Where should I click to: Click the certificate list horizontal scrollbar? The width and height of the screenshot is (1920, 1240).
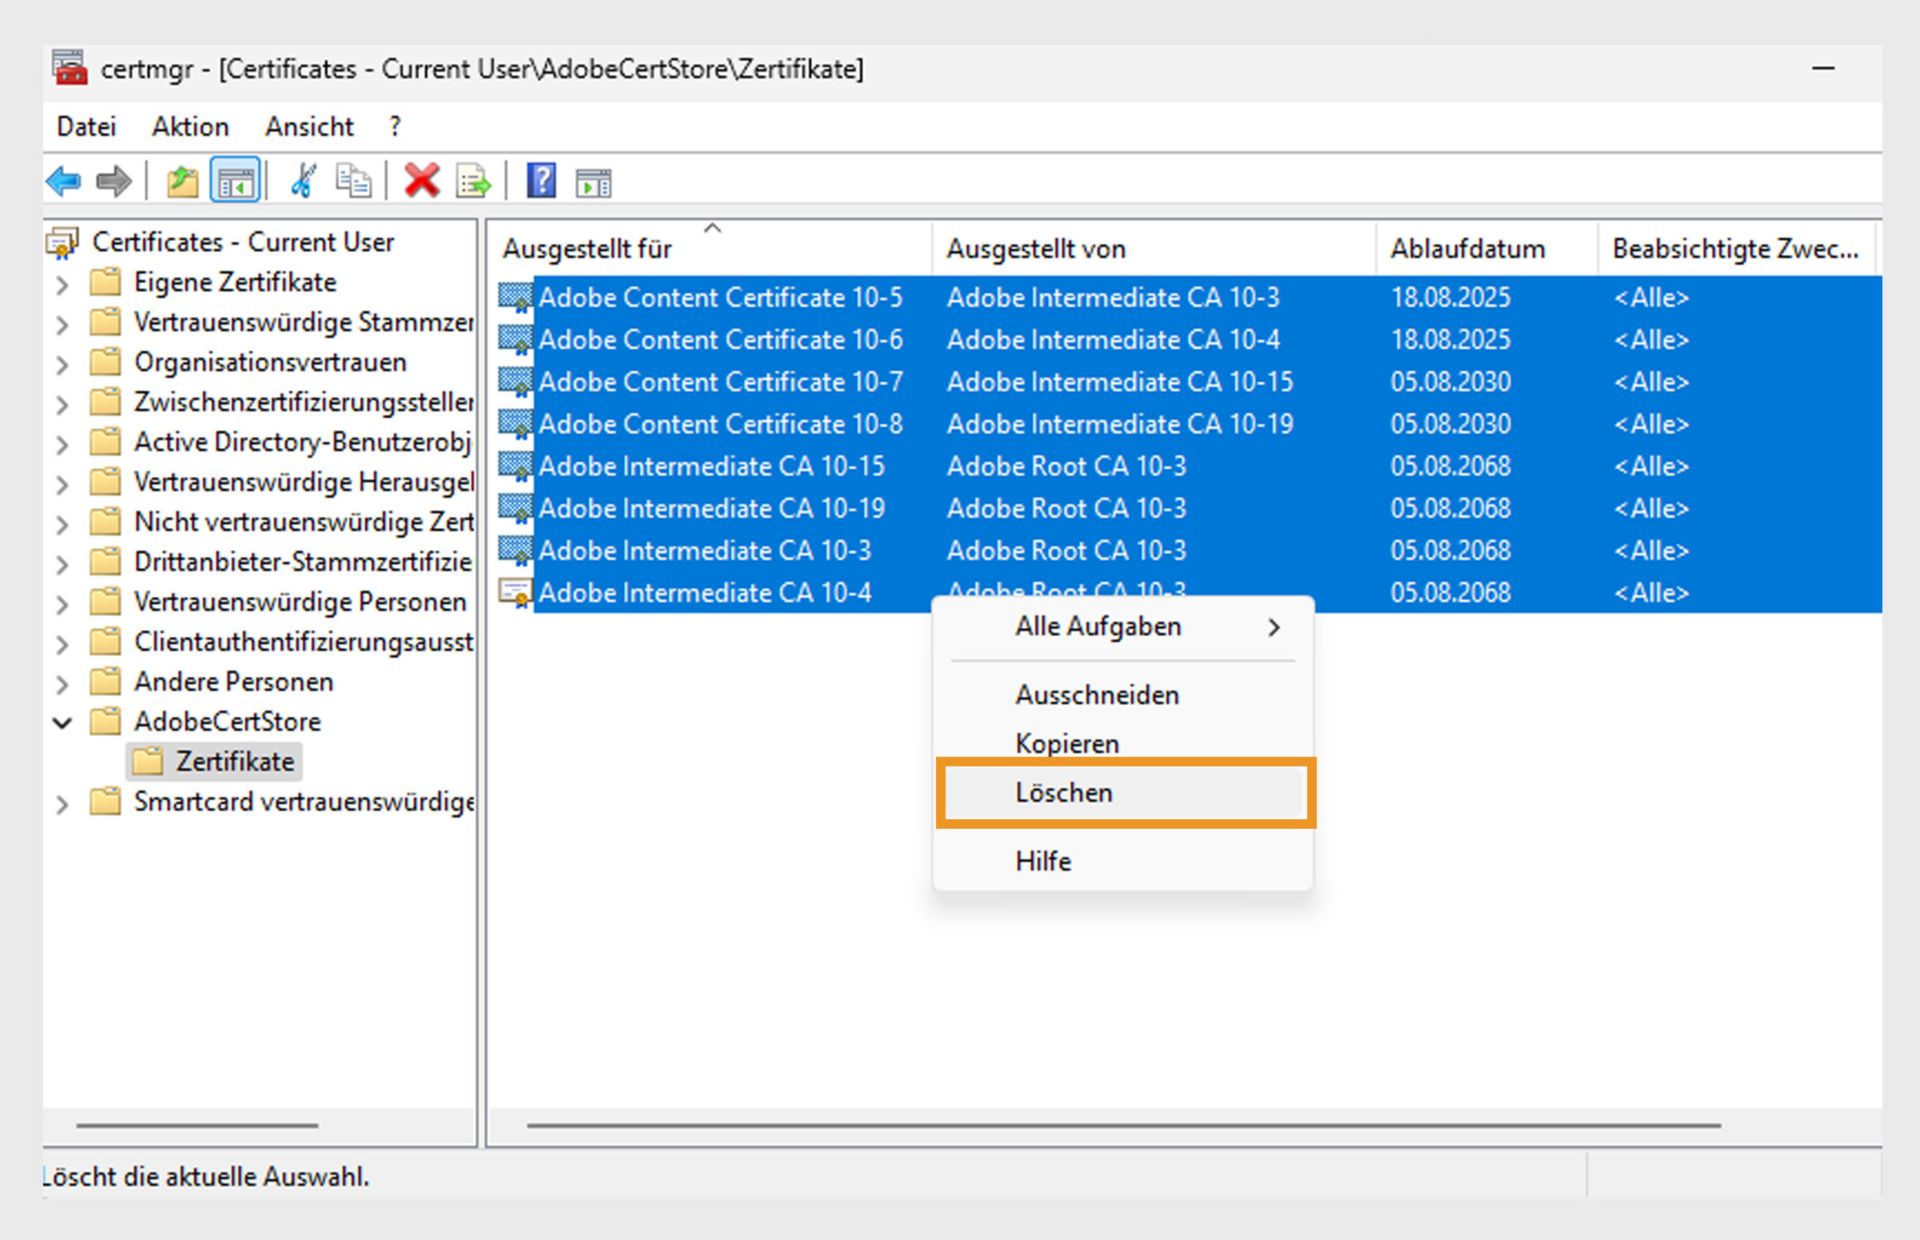[1123, 1125]
